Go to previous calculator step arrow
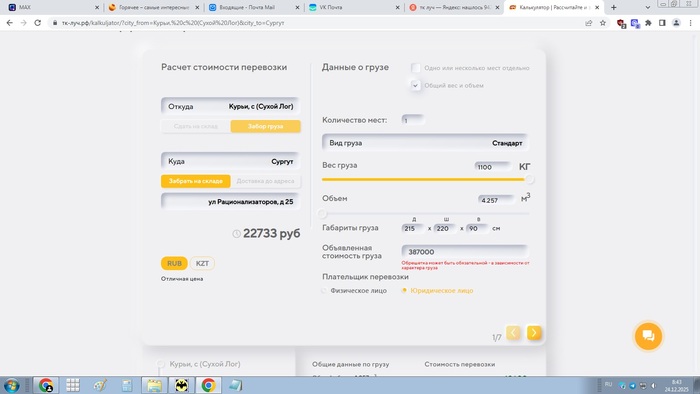 (513, 332)
